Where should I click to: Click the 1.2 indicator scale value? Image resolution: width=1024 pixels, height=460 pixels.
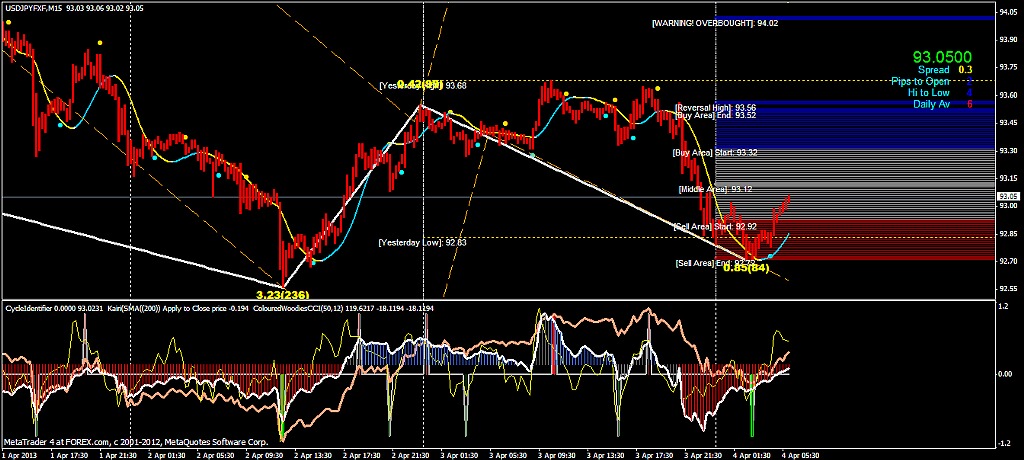click(1003, 304)
